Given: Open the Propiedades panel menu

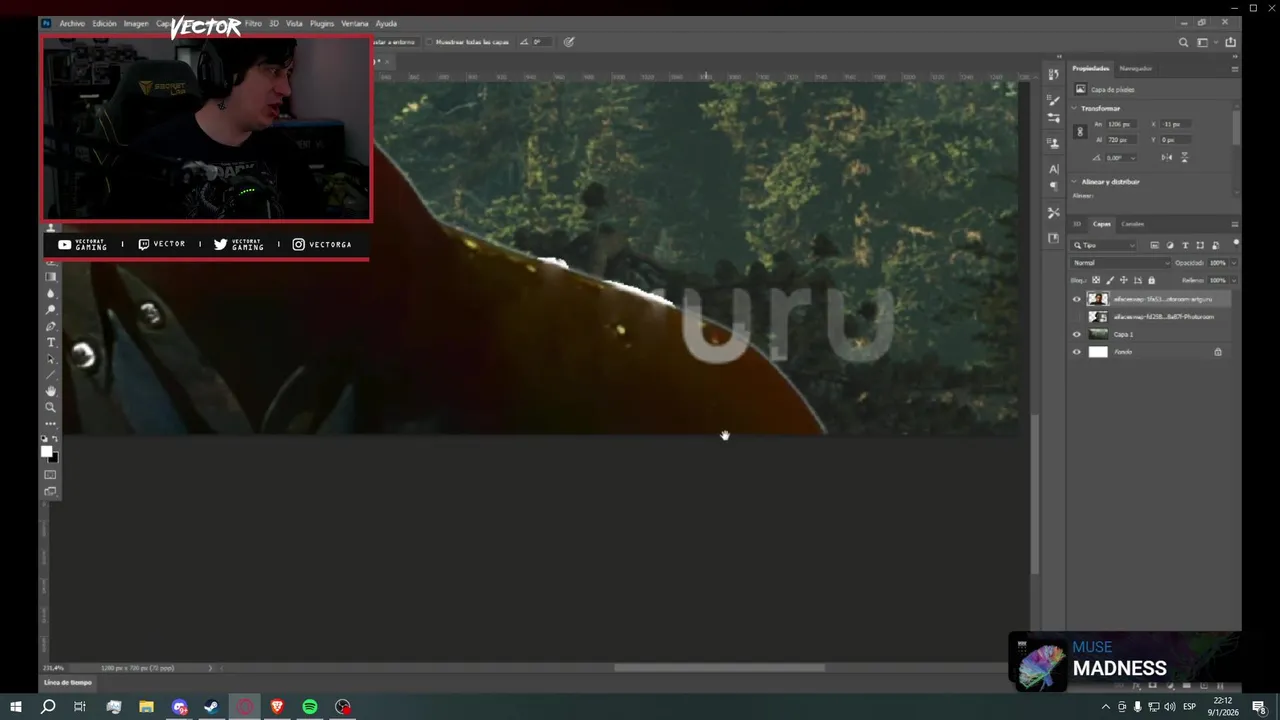Looking at the screenshot, I should click(x=1235, y=69).
